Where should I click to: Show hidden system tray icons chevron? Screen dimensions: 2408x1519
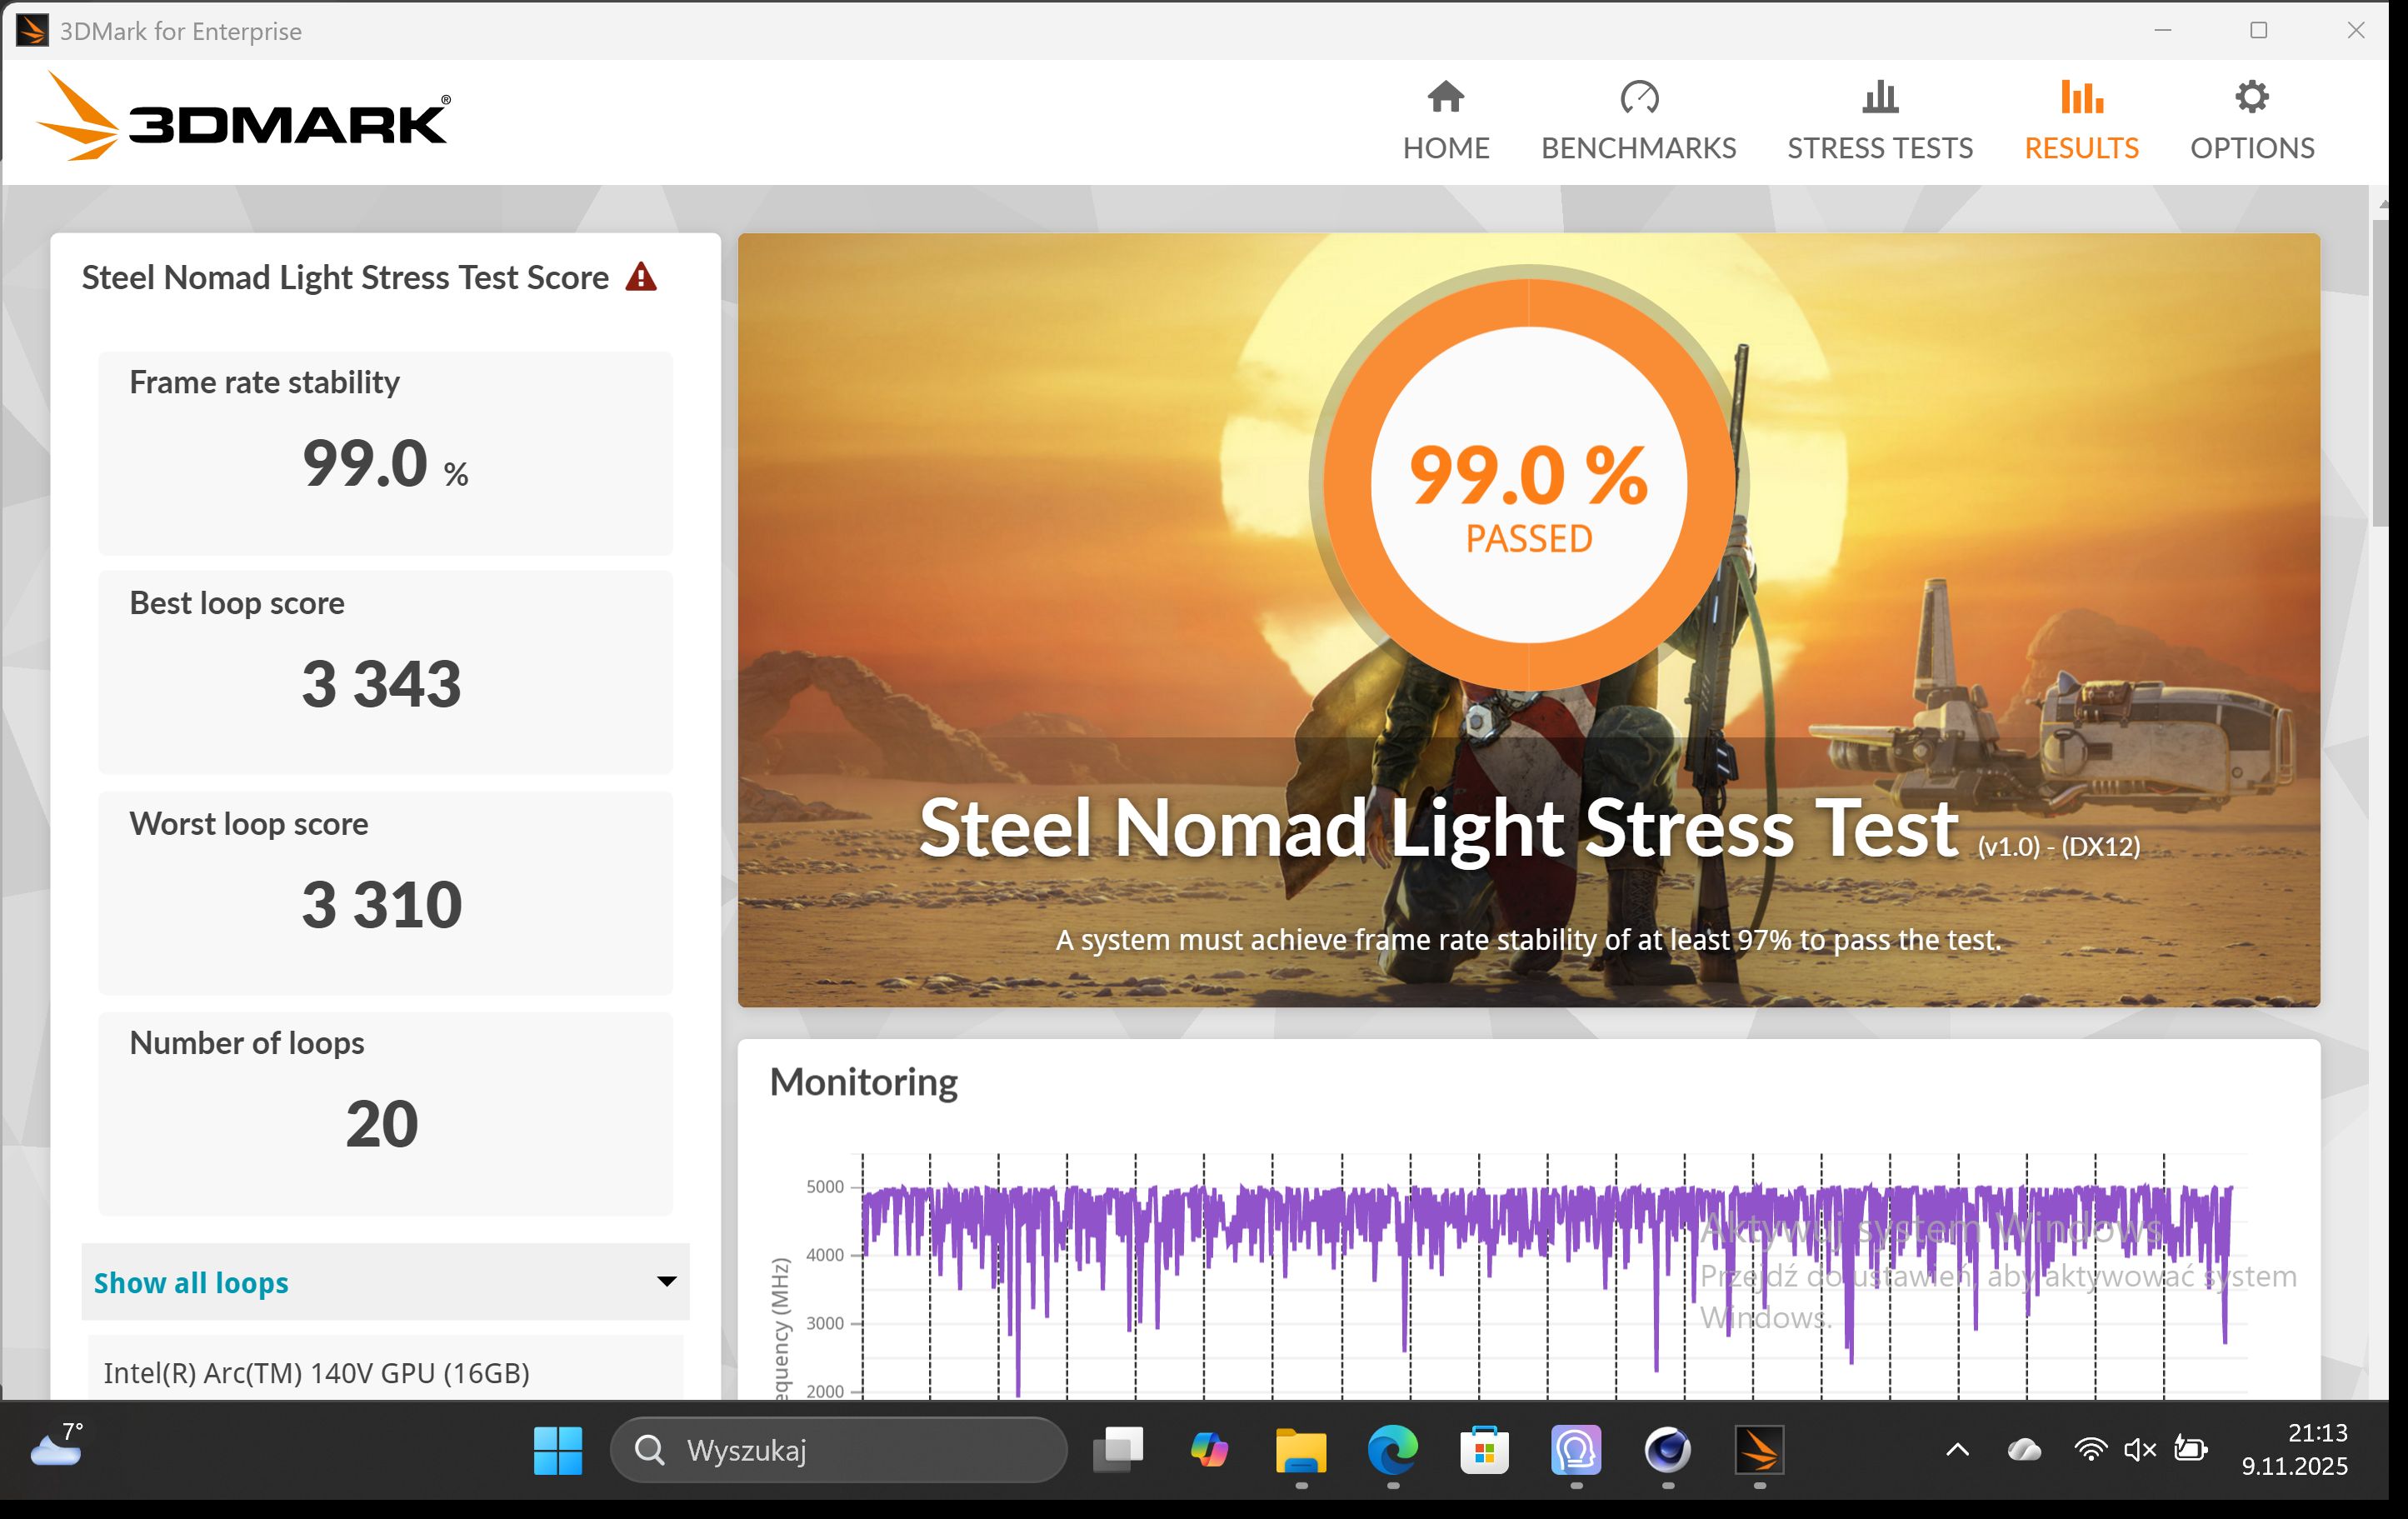point(1957,1450)
